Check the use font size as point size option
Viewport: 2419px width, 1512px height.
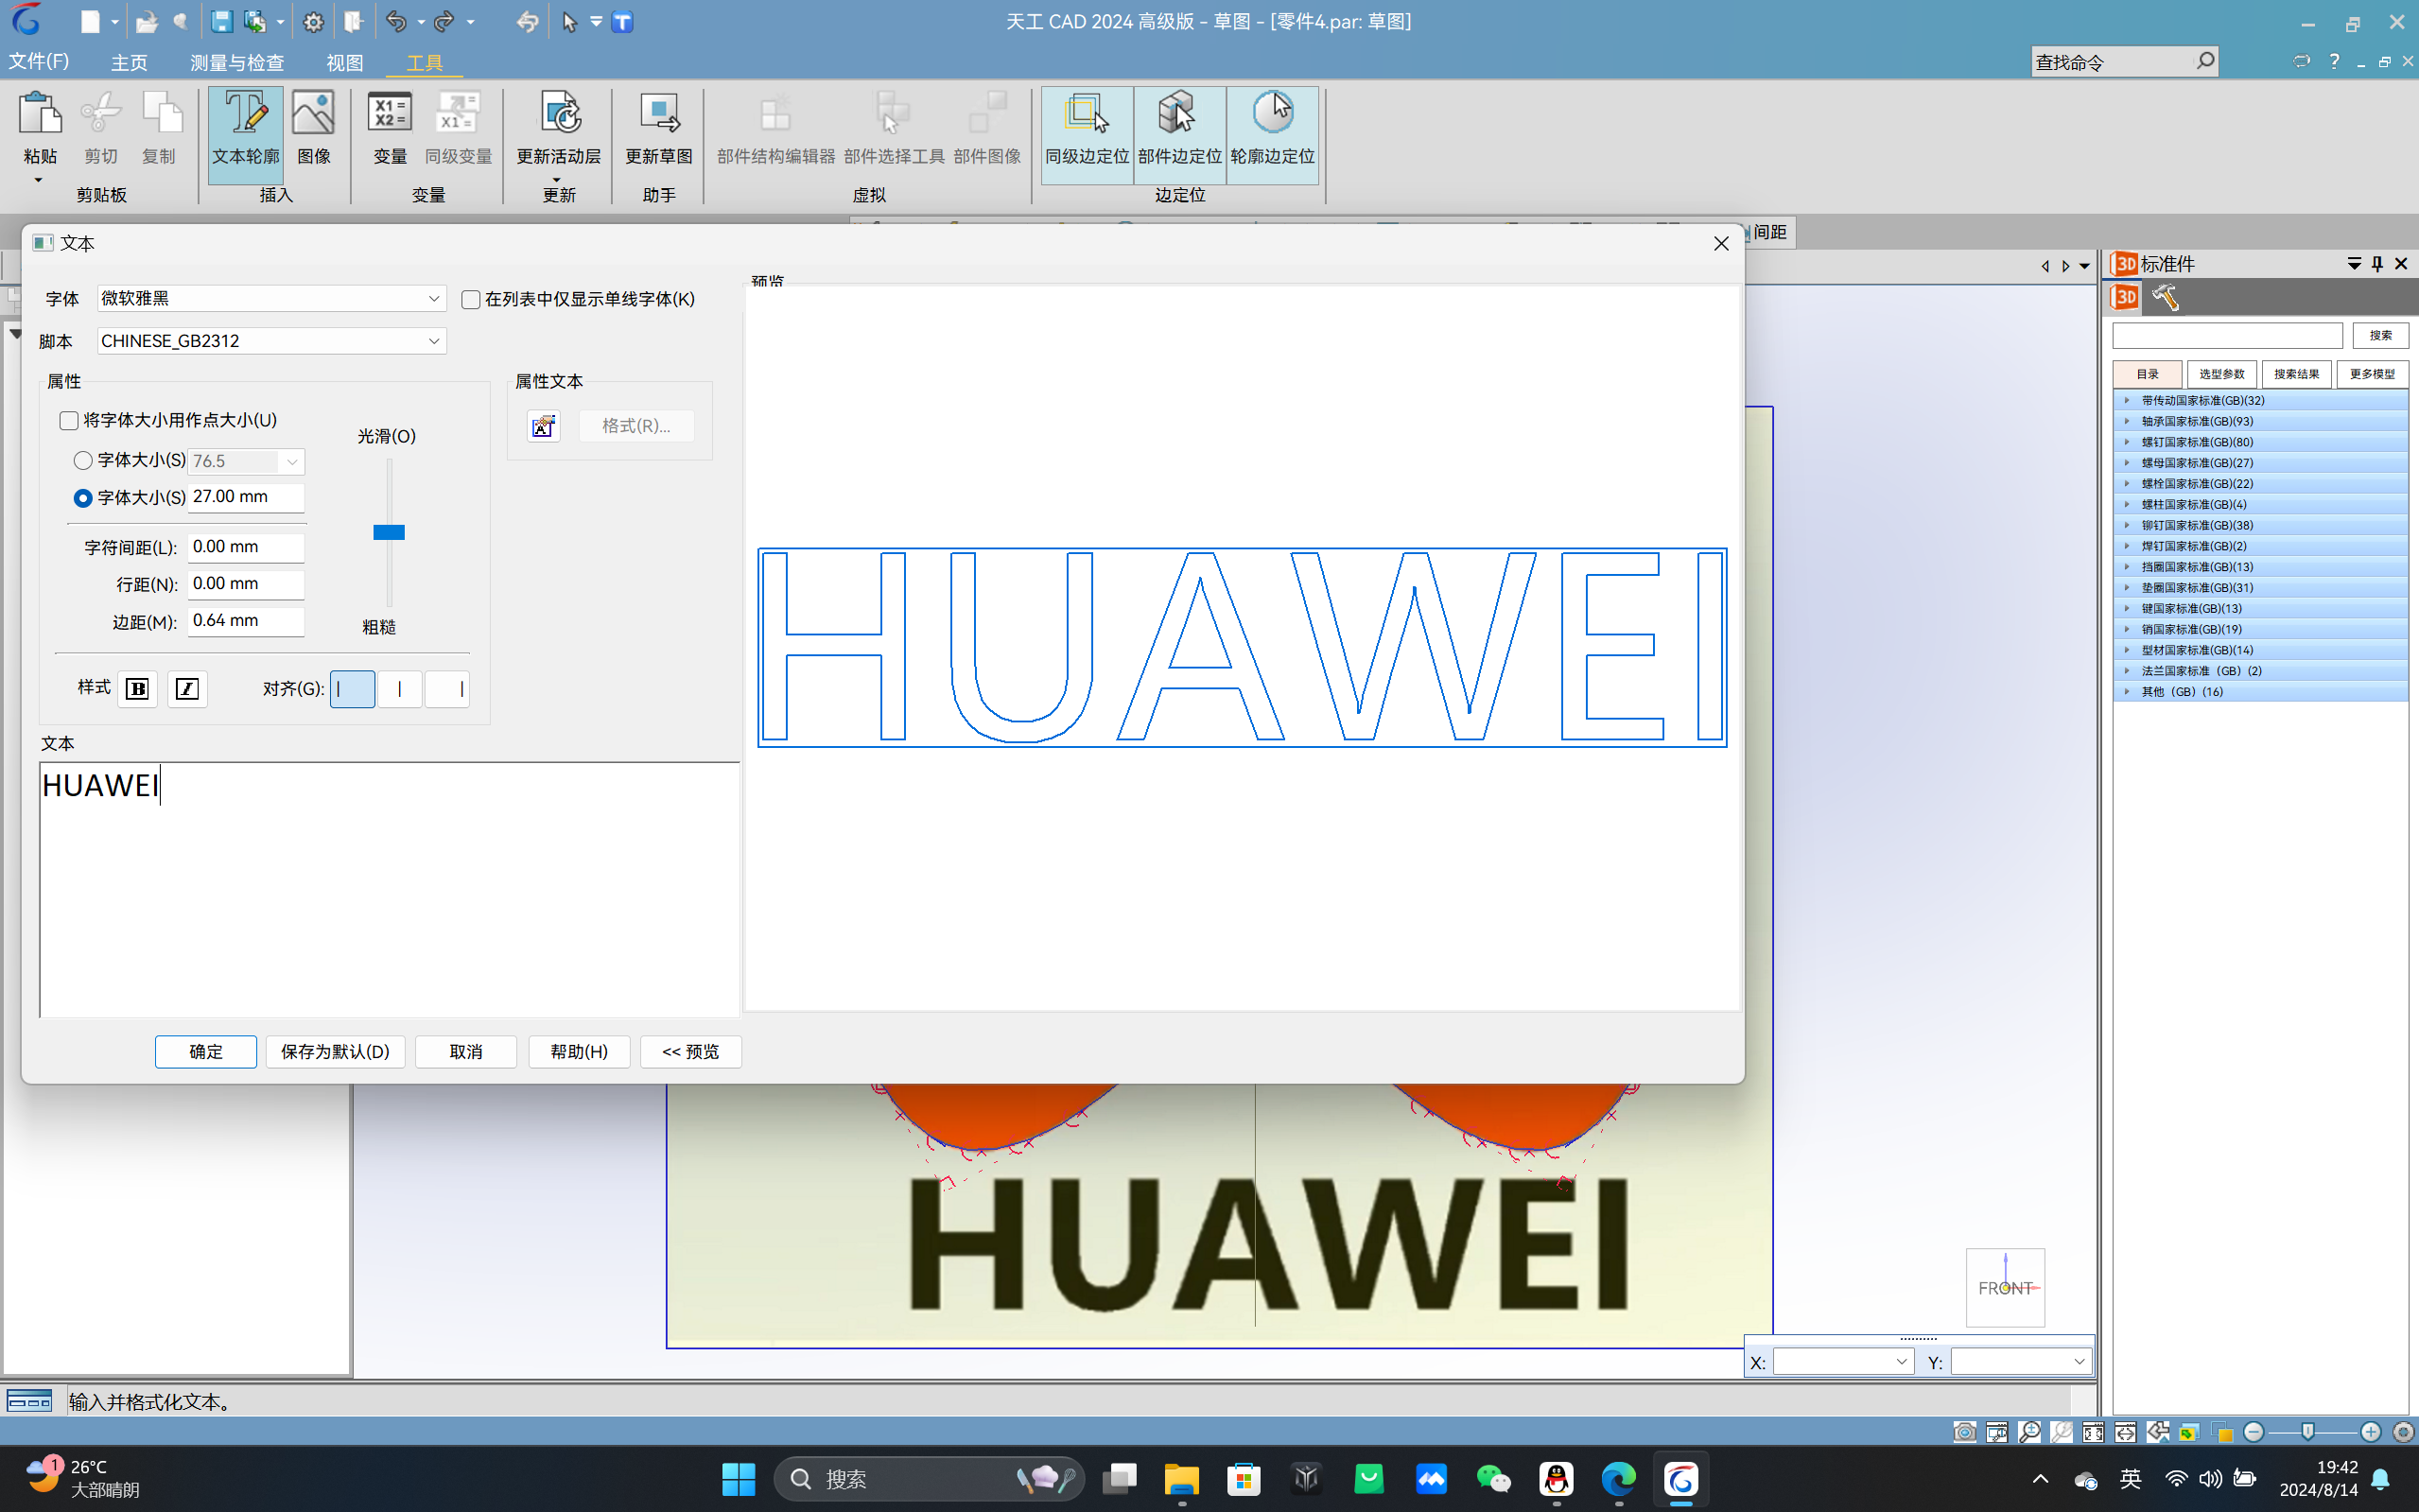(x=69, y=420)
